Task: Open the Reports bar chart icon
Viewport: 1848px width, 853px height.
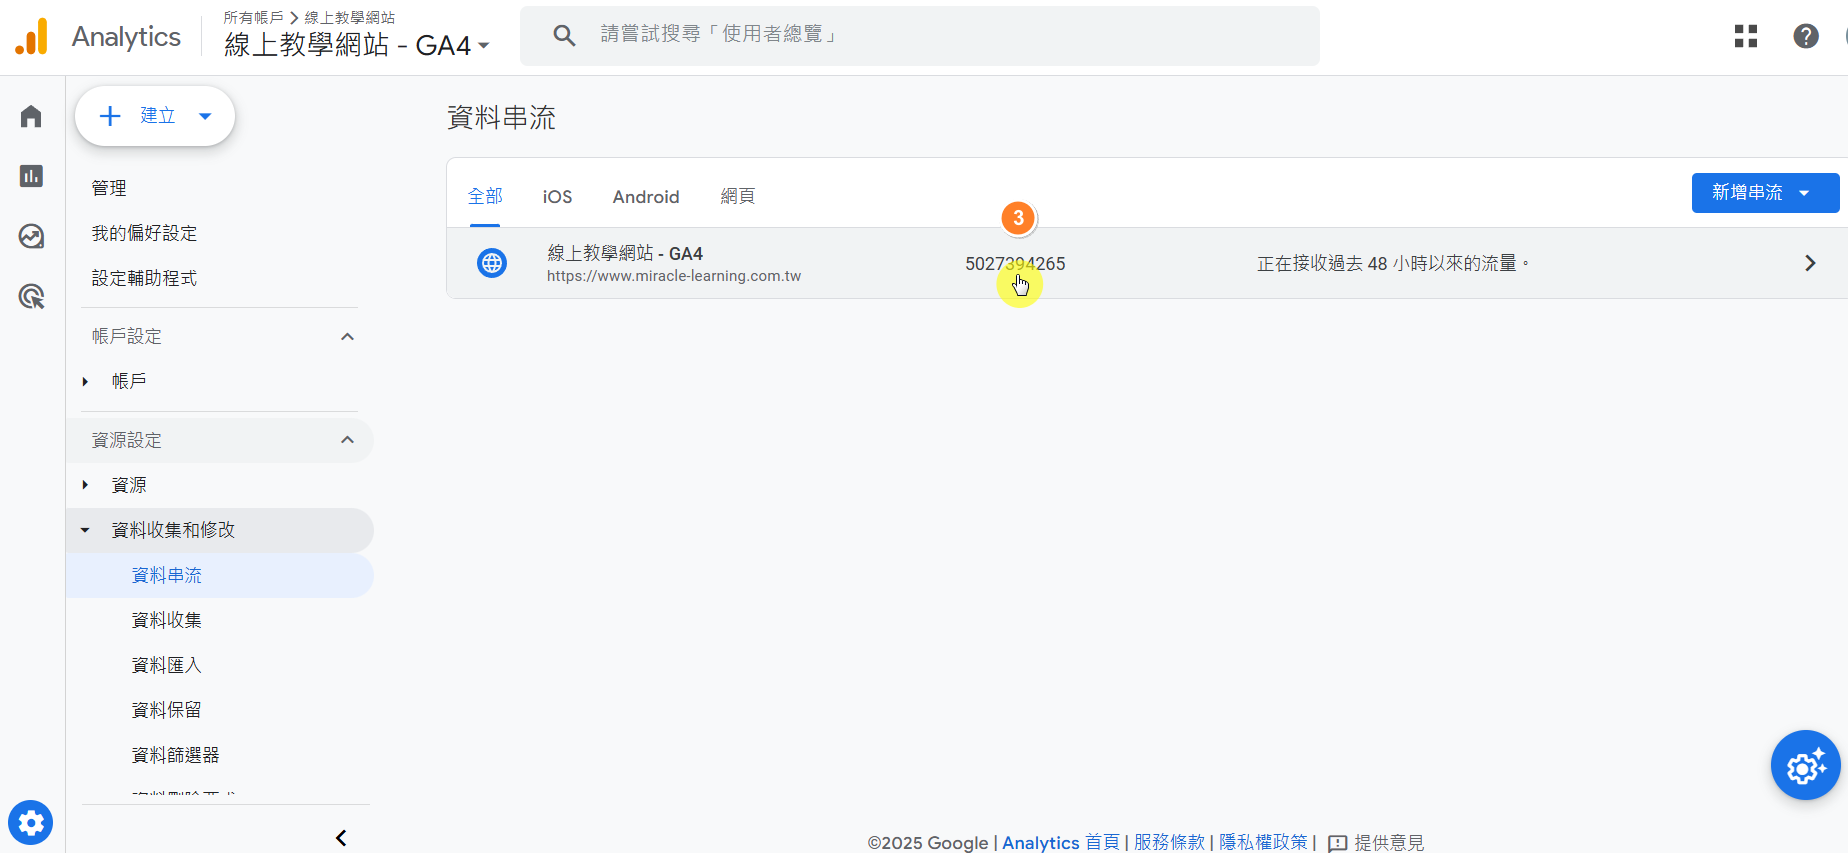Action: coord(31,176)
